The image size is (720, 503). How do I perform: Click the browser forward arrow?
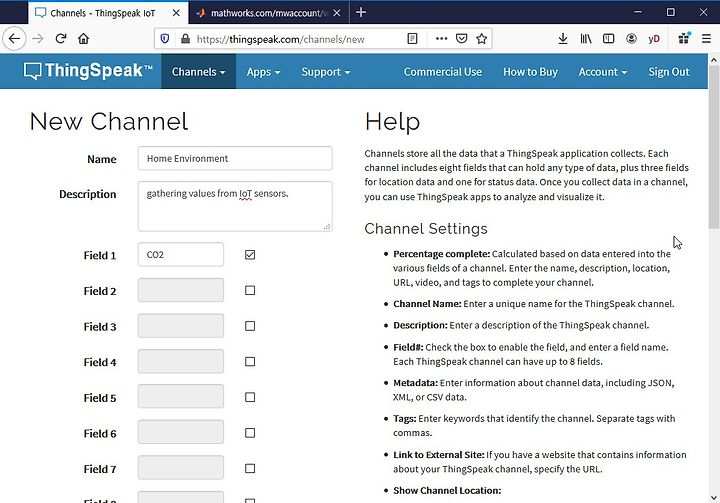(38, 39)
